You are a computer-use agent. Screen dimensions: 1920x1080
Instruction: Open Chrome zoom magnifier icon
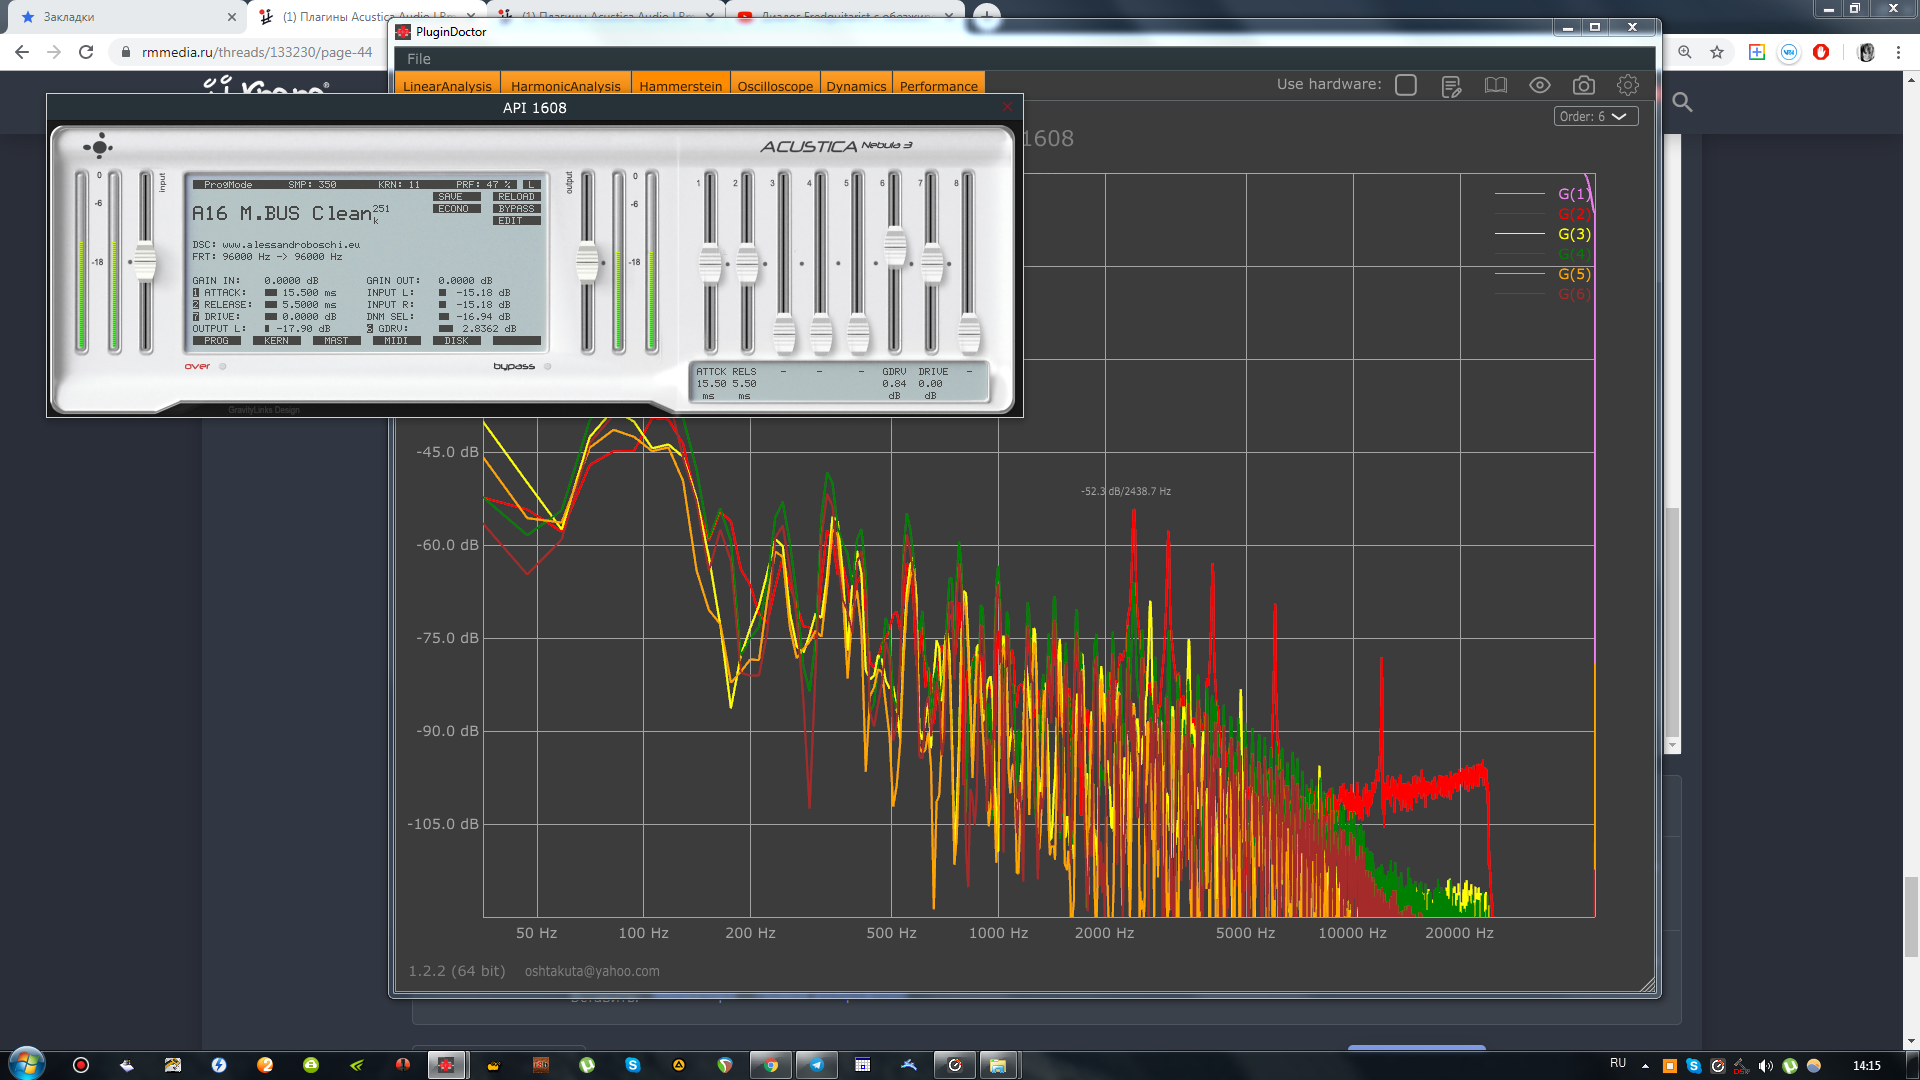[1685, 52]
